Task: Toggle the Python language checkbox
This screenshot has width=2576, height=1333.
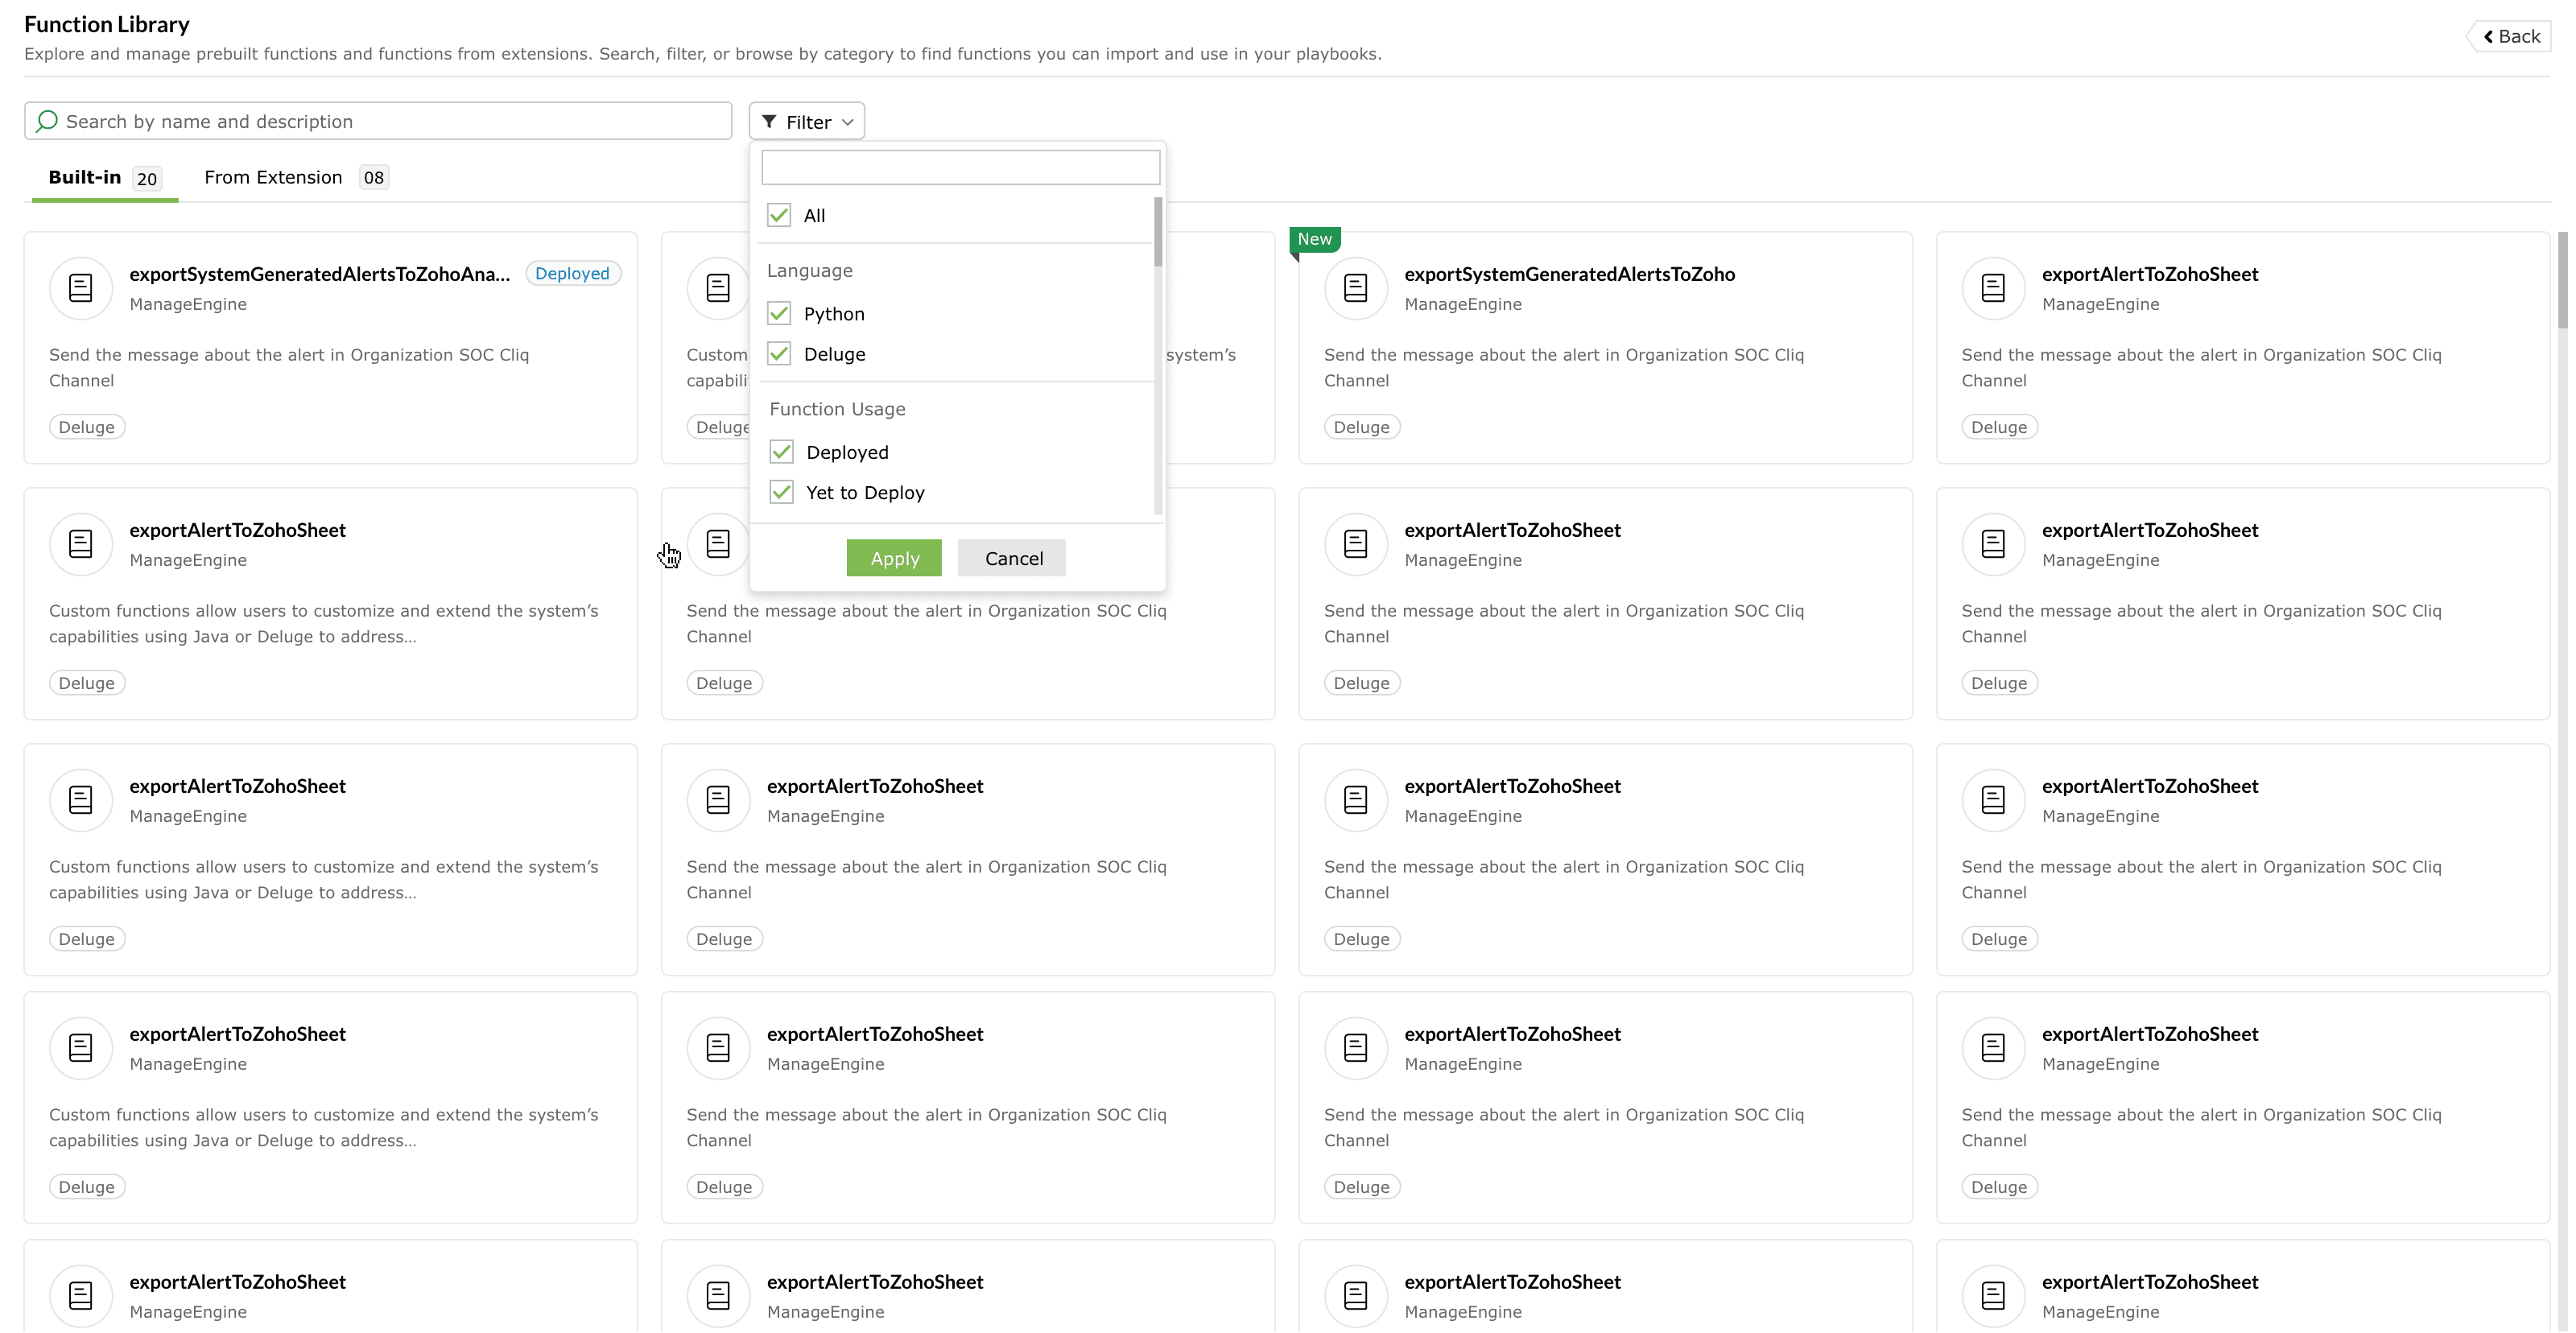Action: point(779,314)
